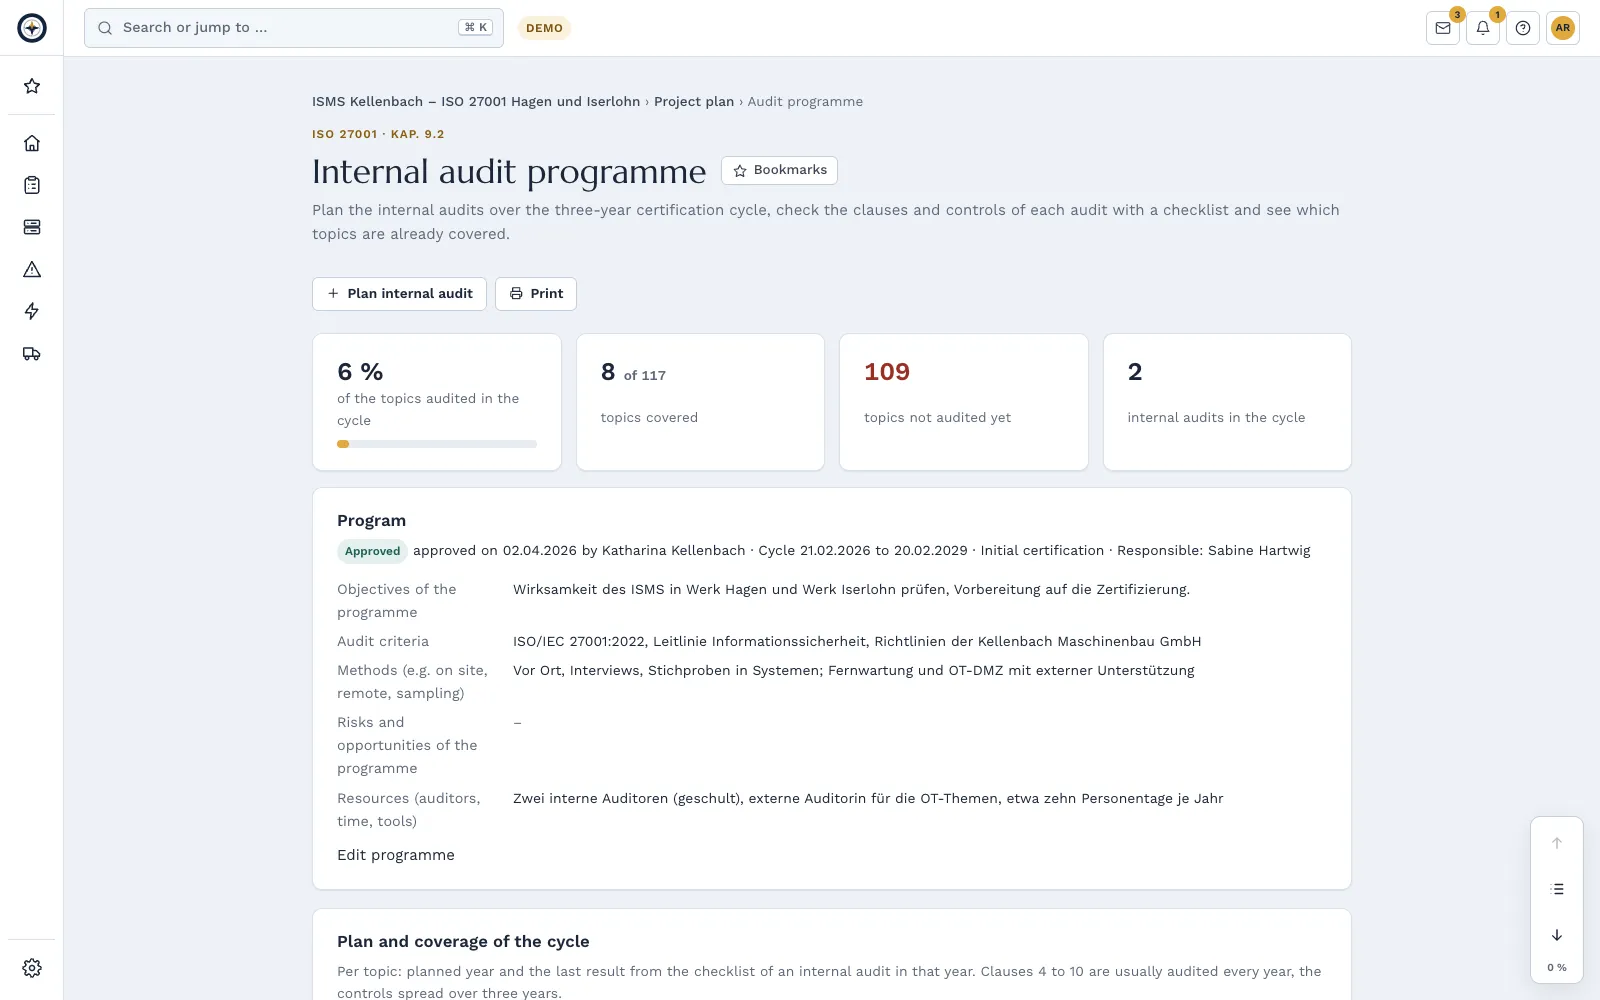Open the table of contents list icon
The width and height of the screenshot is (1600, 1000).
click(1557, 889)
